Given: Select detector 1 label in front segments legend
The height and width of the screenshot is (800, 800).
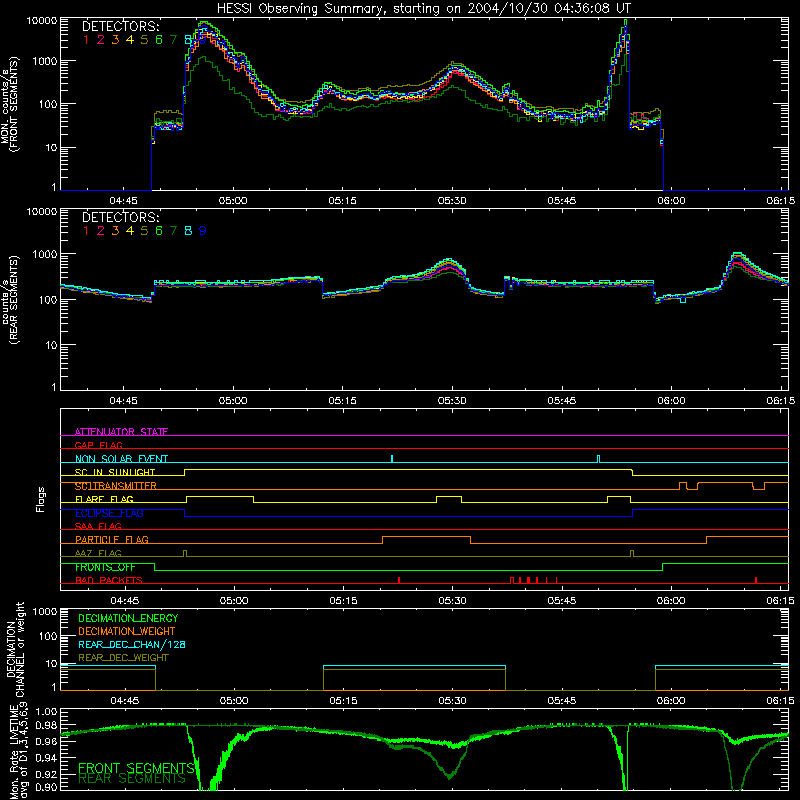Looking at the screenshot, I should tap(86, 40).
